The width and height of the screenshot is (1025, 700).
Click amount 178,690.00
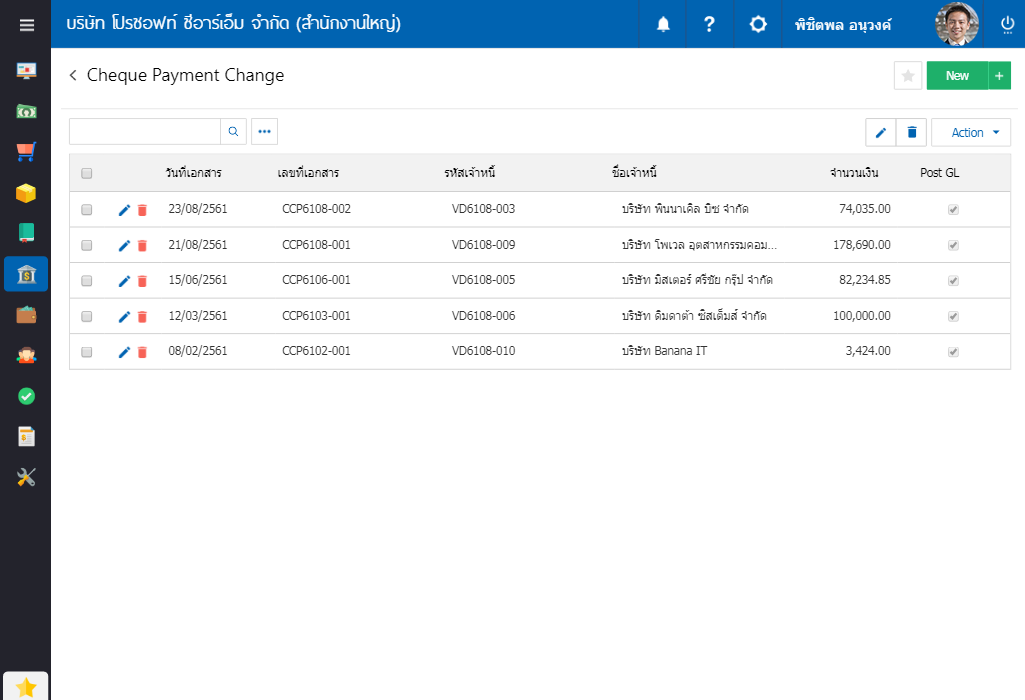point(862,244)
